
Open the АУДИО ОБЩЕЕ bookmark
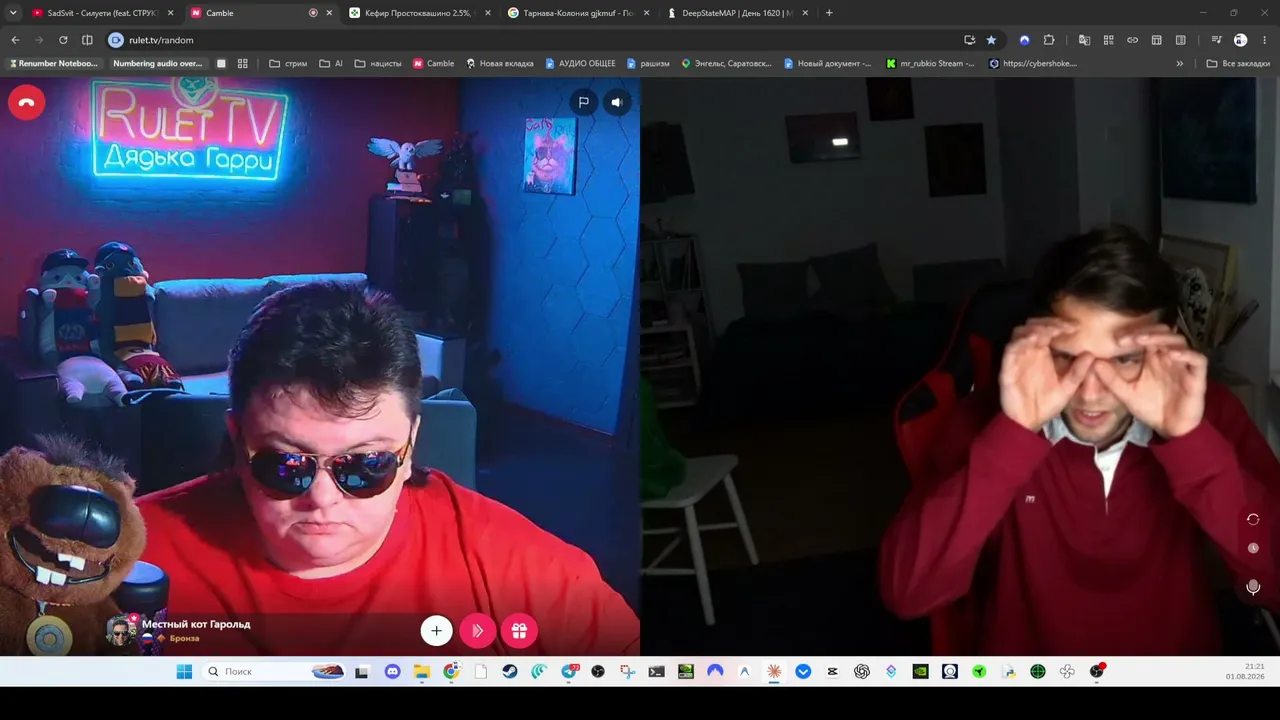[580, 63]
